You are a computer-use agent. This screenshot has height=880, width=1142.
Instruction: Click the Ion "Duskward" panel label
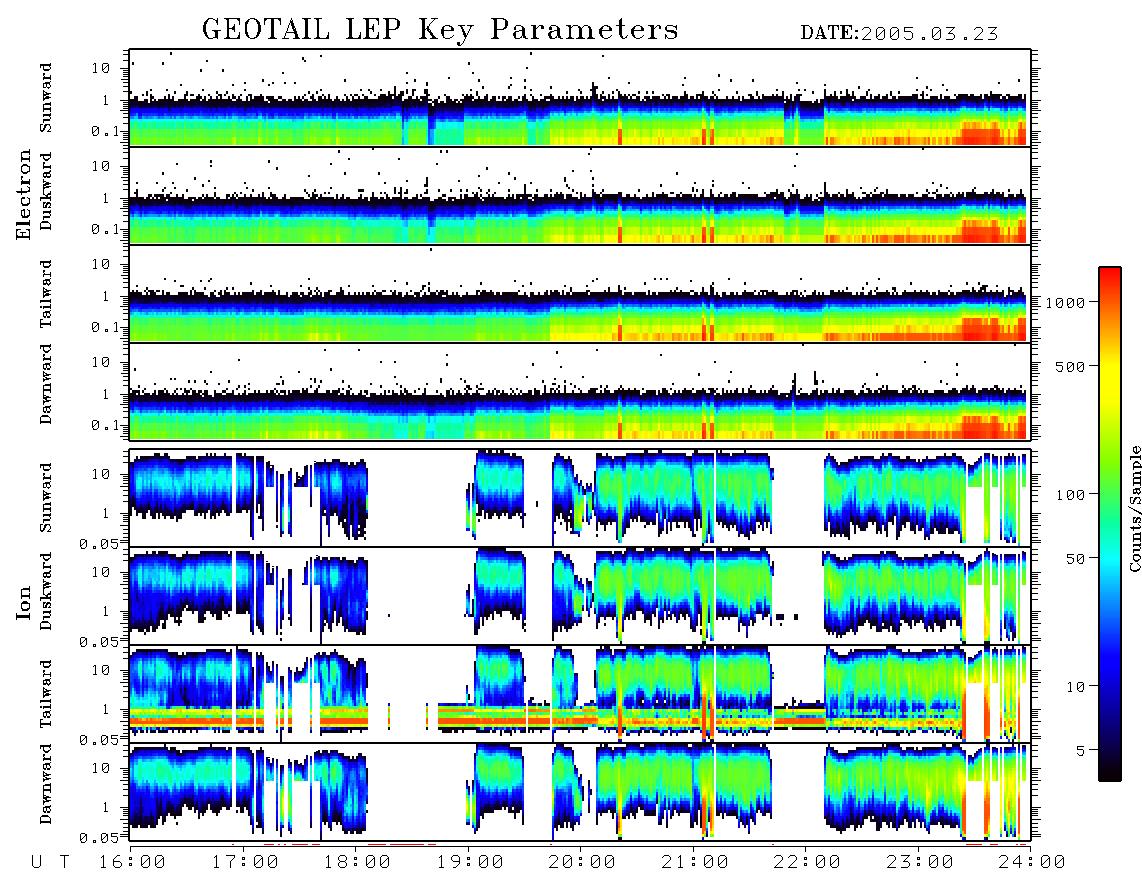coord(47,591)
